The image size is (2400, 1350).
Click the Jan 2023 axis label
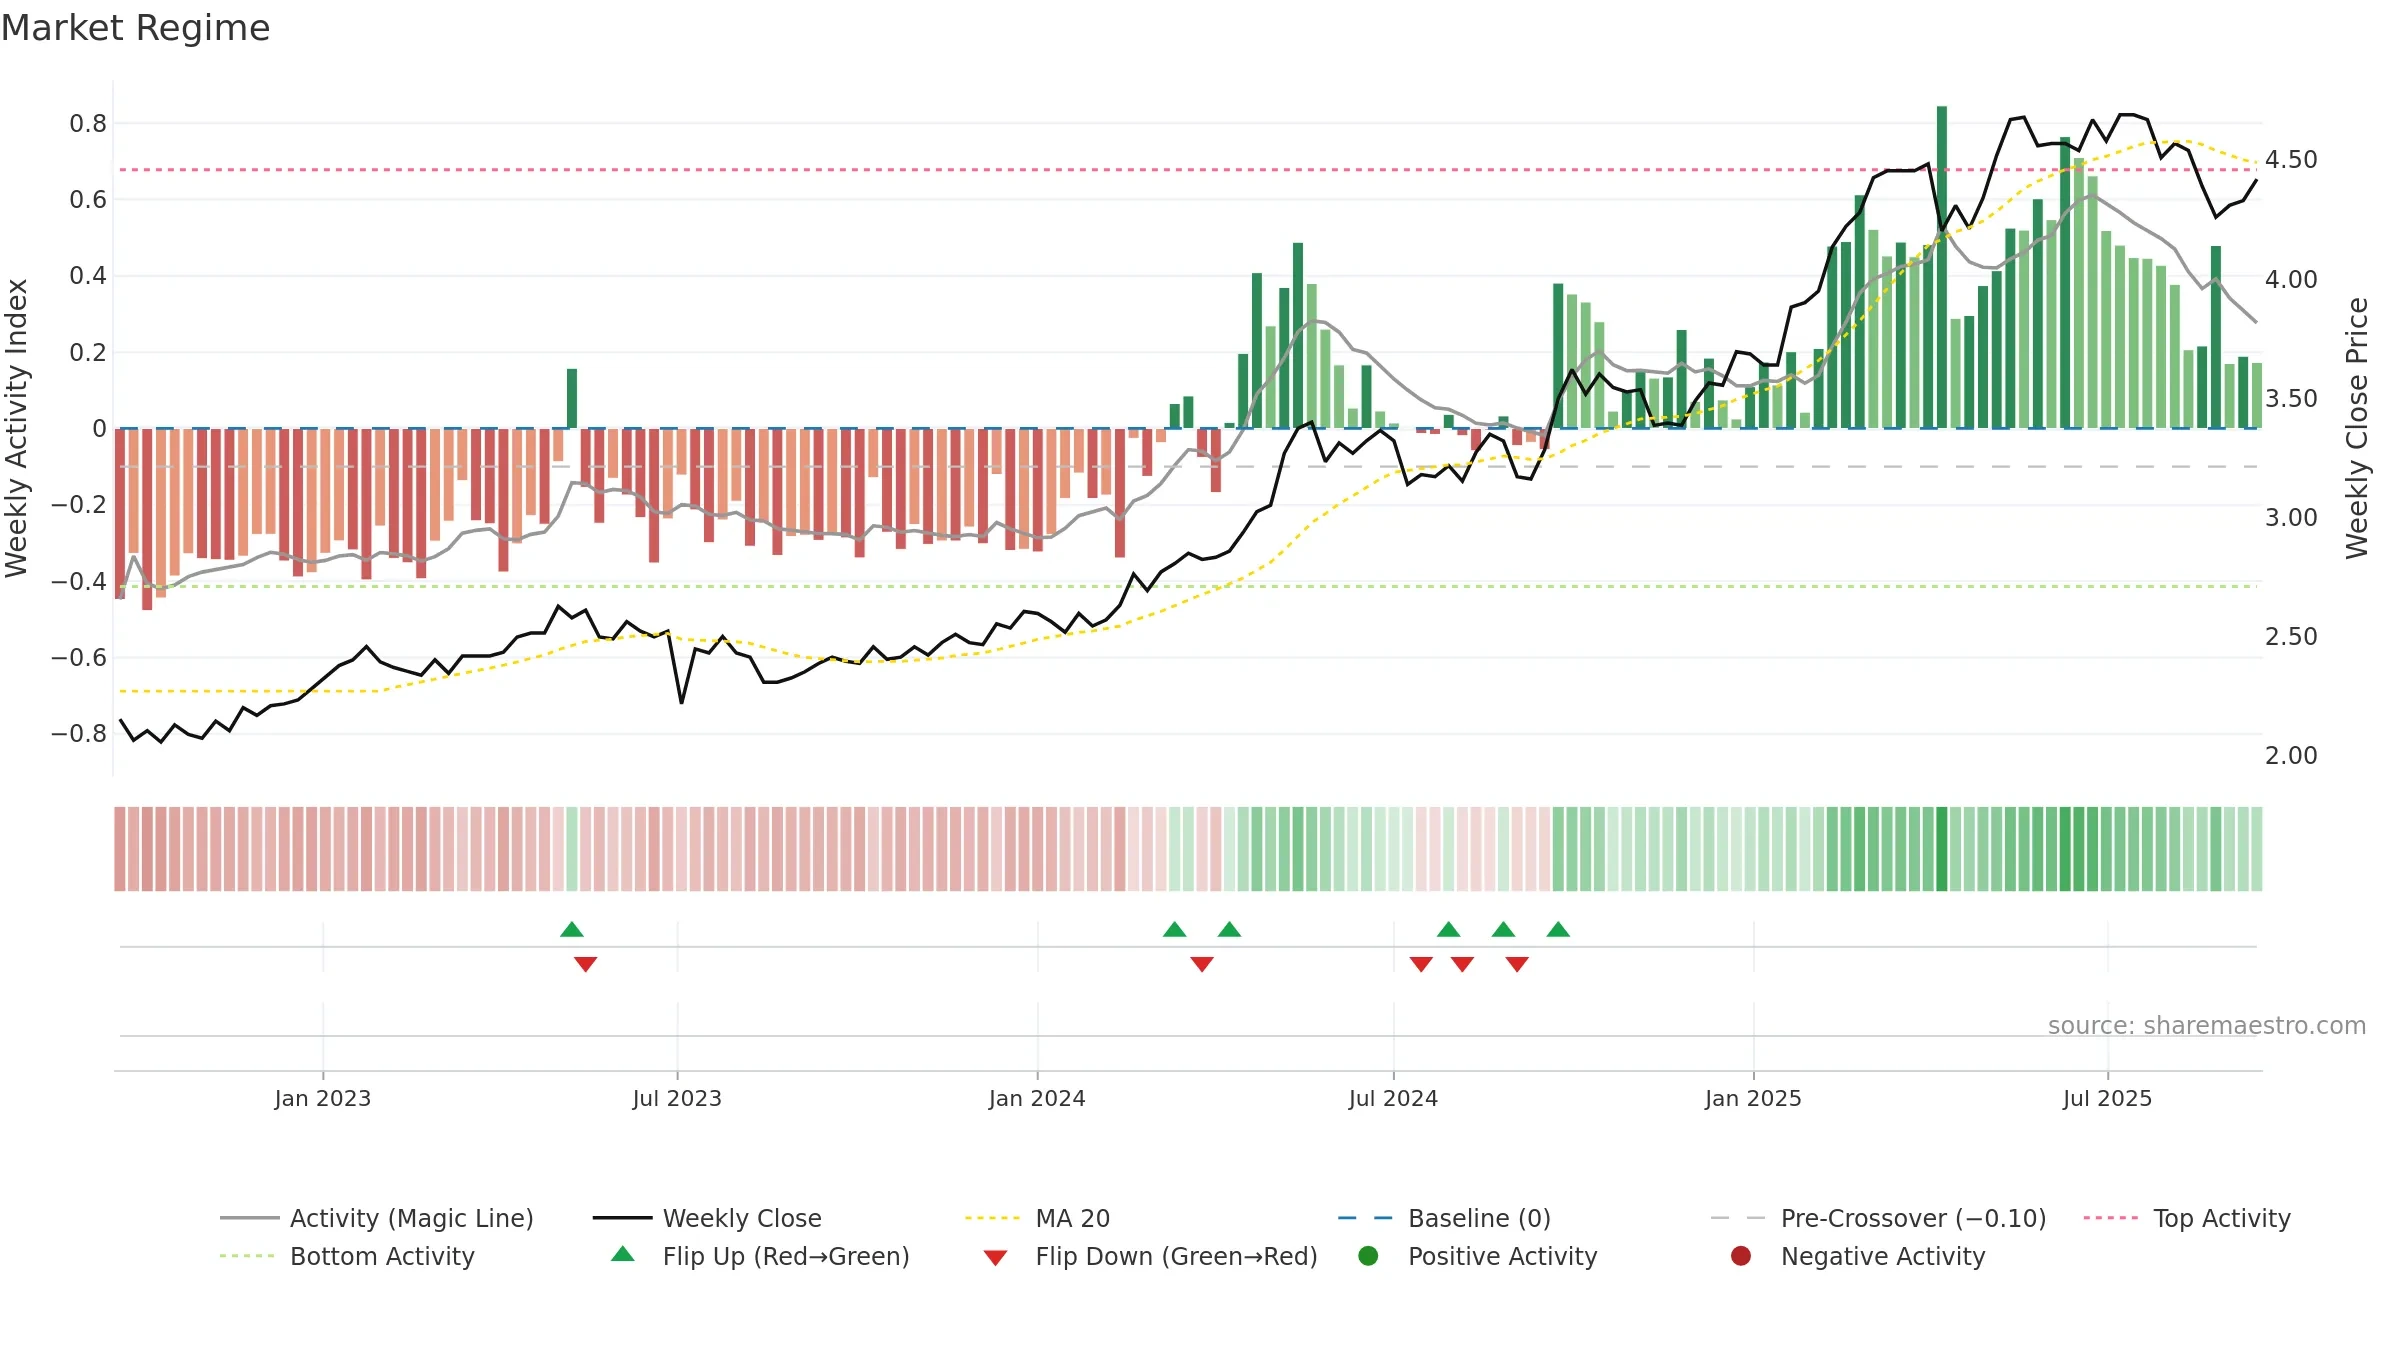coord(323,1098)
